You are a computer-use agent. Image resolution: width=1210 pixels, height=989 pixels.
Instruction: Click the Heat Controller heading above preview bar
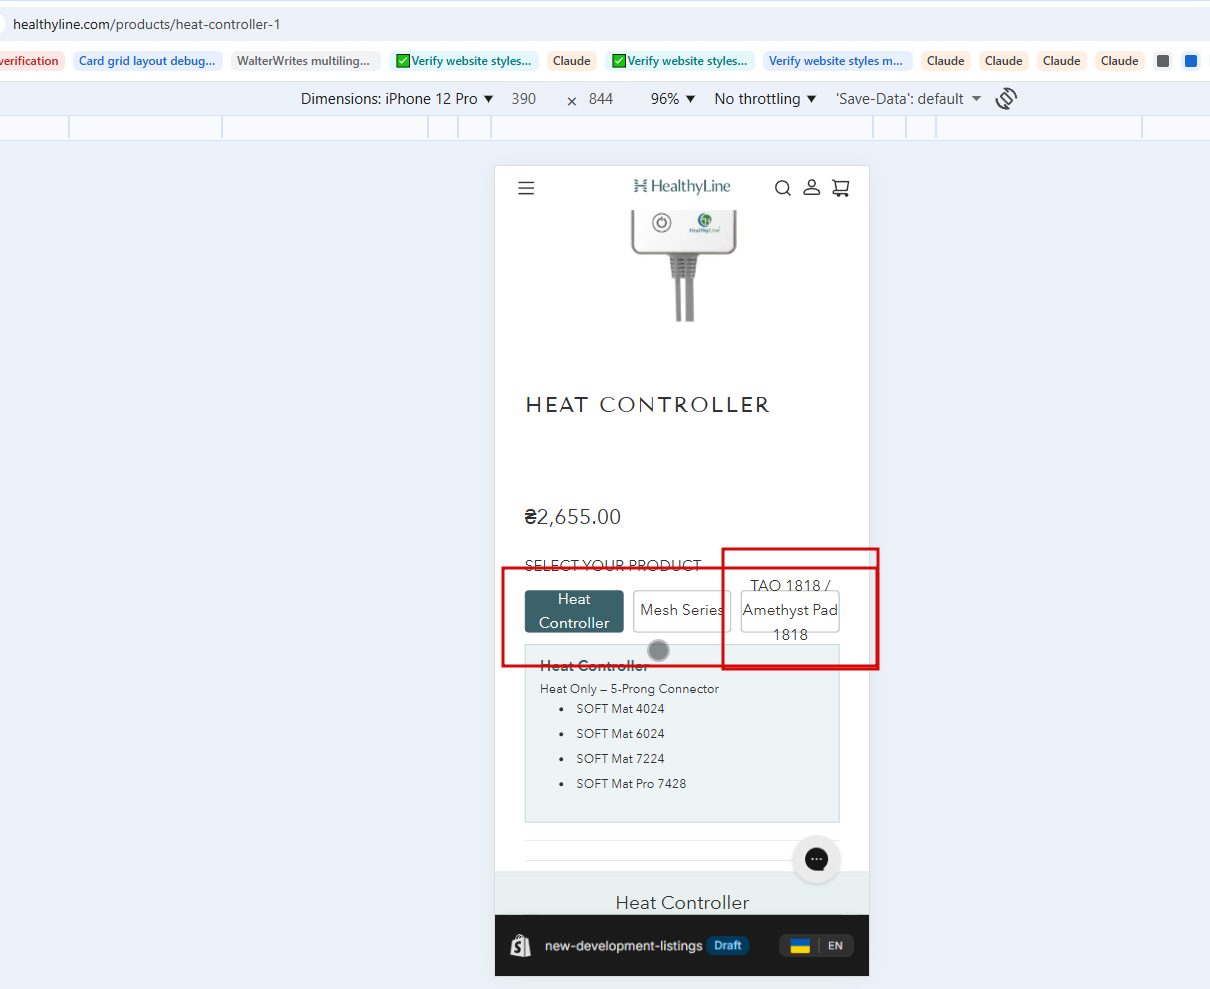click(x=682, y=902)
